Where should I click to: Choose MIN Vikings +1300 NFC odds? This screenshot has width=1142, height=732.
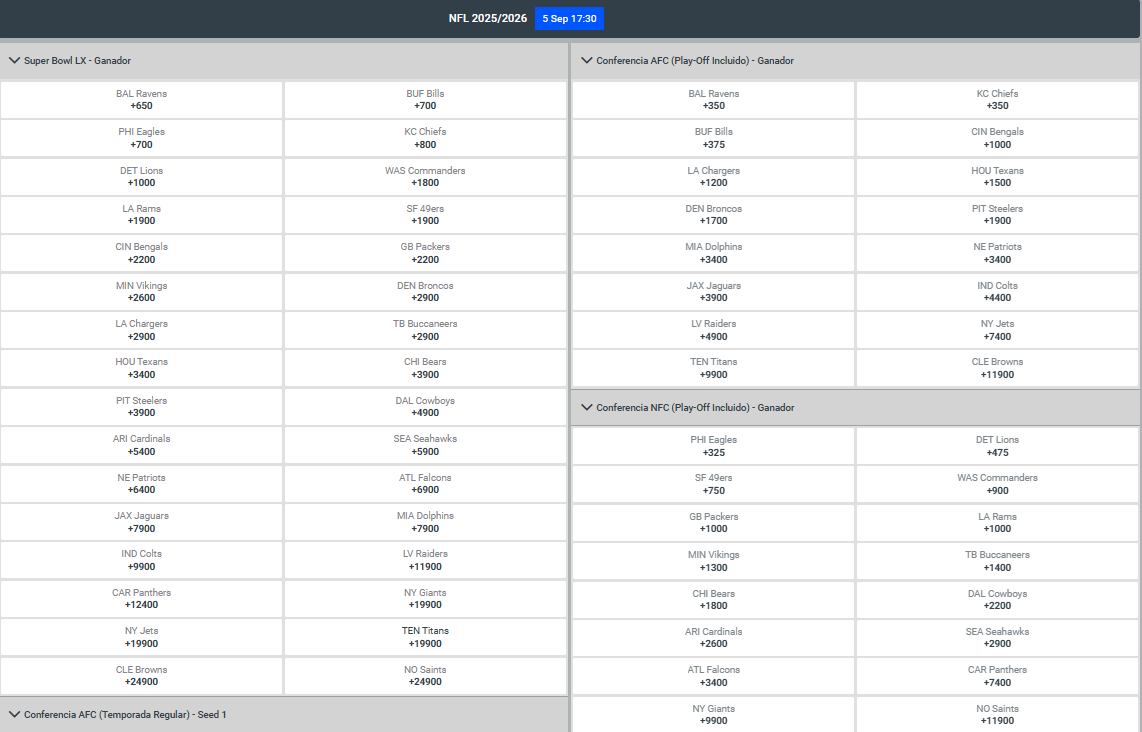[x=714, y=561]
